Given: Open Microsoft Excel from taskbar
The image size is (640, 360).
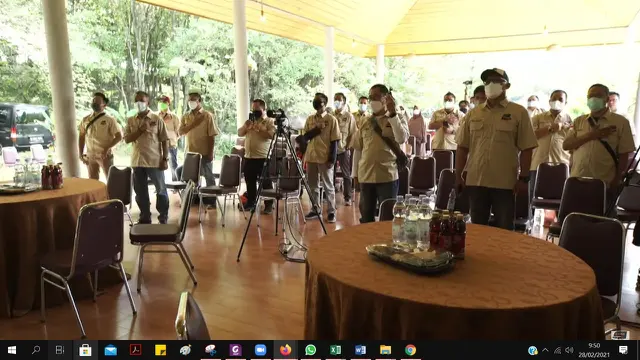Looking at the screenshot, I should pos(336,350).
